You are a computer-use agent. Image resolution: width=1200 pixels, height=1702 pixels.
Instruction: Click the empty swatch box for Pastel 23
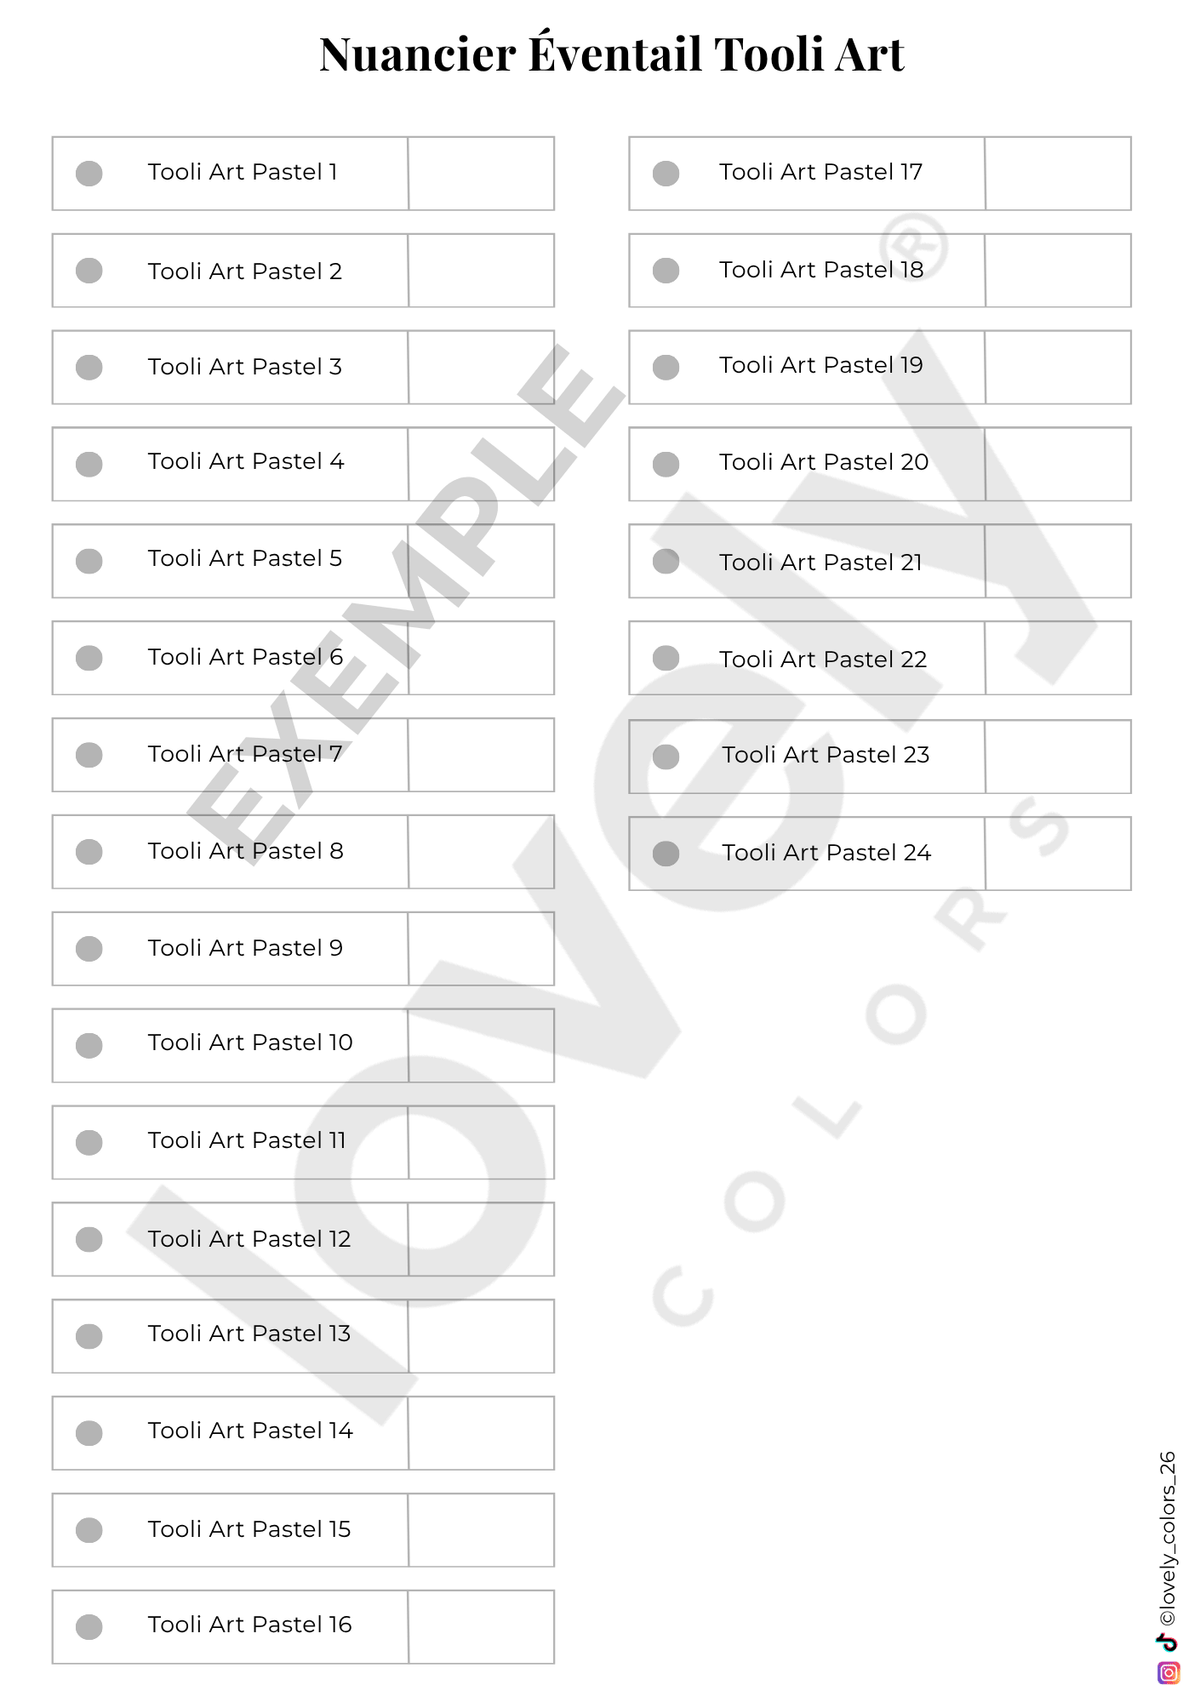coord(1058,756)
